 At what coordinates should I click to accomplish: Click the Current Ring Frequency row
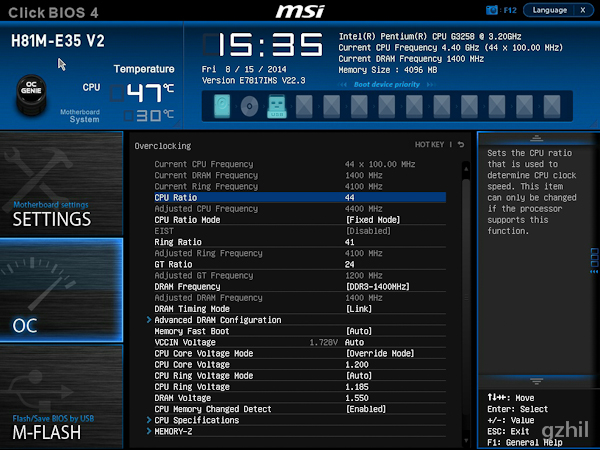click(300, 186)
